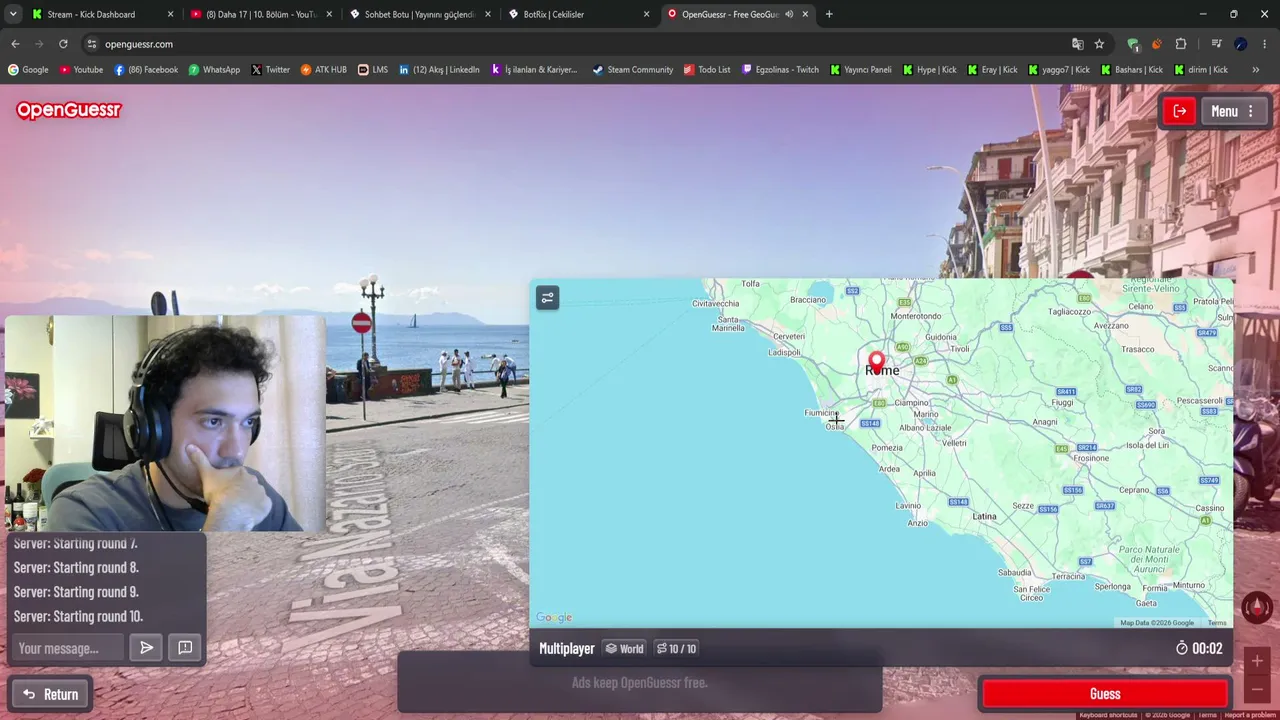The width and height of the screenshot is (1280, 720).
Task: Open the LMS bookmark
Action: (x=373, y=70)
